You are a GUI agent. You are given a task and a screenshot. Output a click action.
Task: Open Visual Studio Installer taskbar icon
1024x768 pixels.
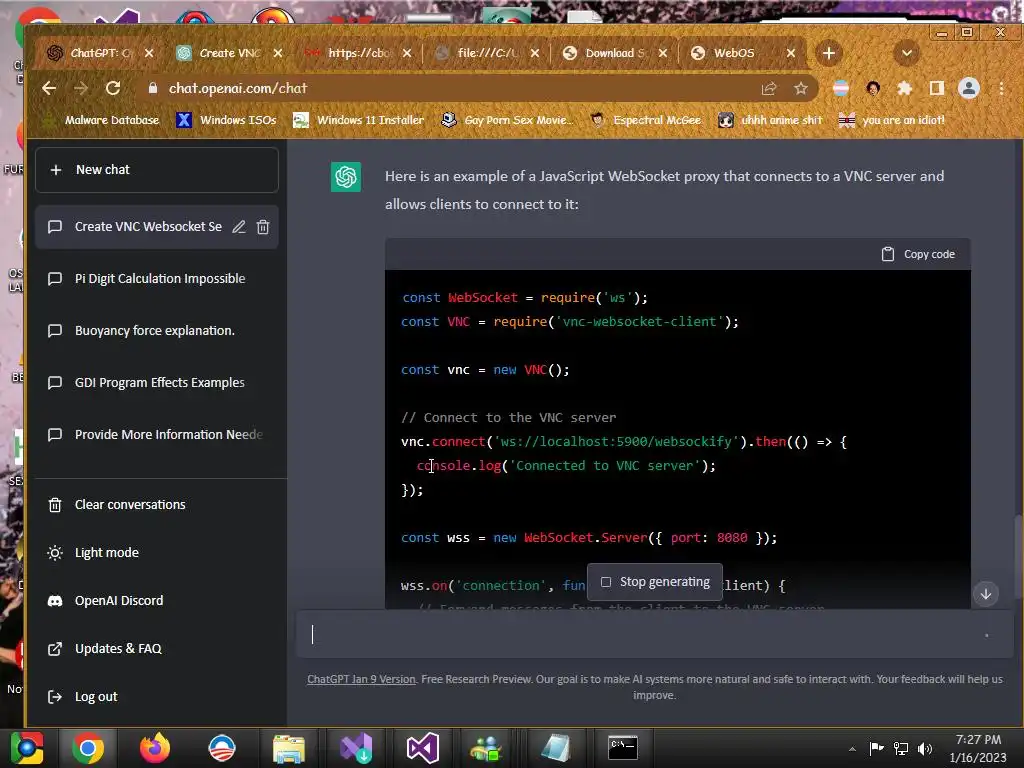click(x=356, y=748)
